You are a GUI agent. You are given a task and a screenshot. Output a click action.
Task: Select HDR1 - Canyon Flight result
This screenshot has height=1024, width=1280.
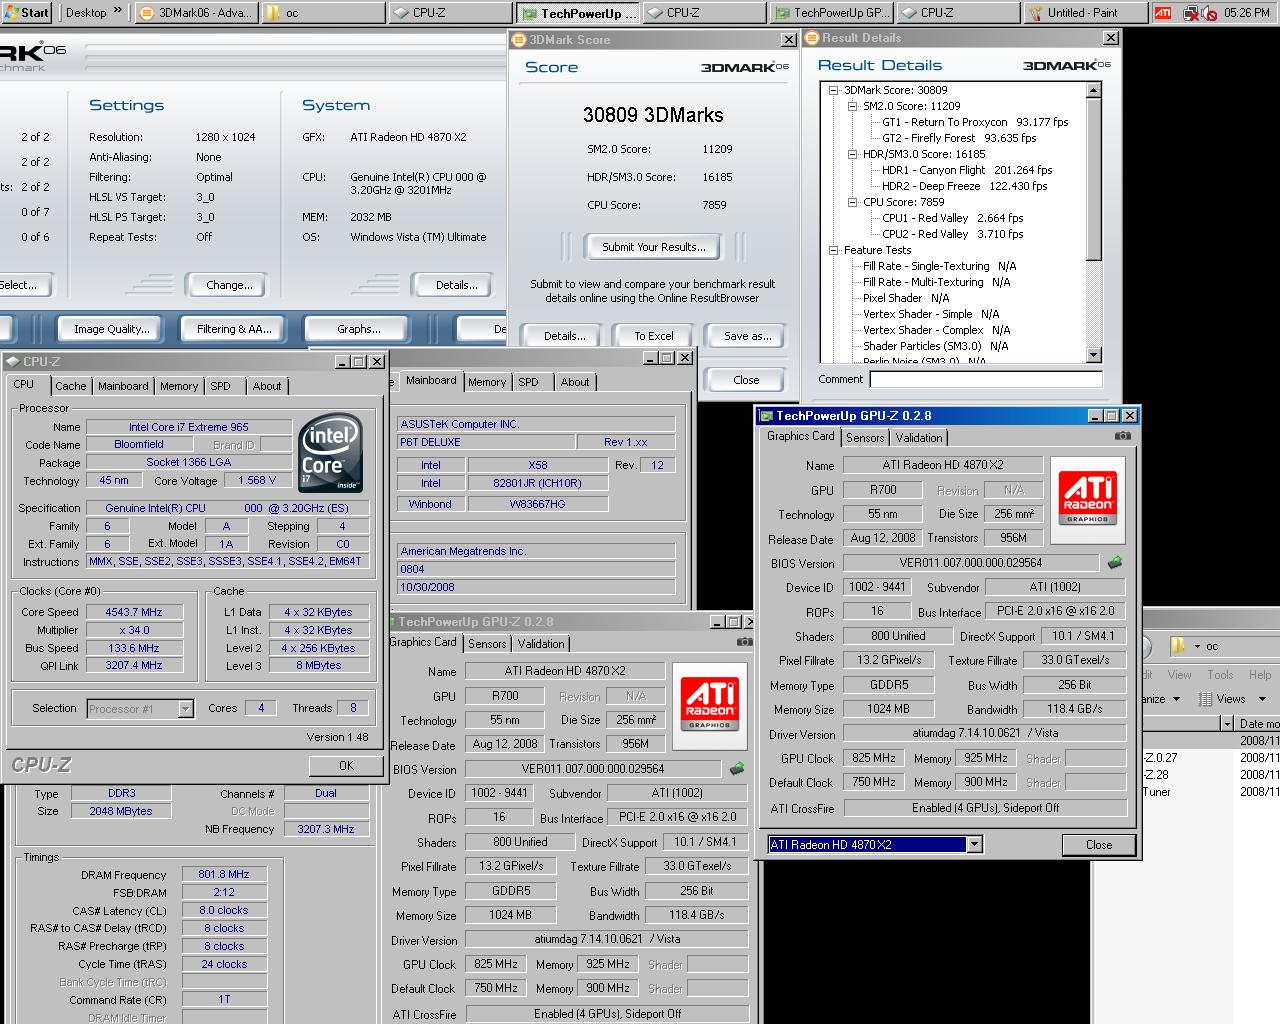(967, 170)
